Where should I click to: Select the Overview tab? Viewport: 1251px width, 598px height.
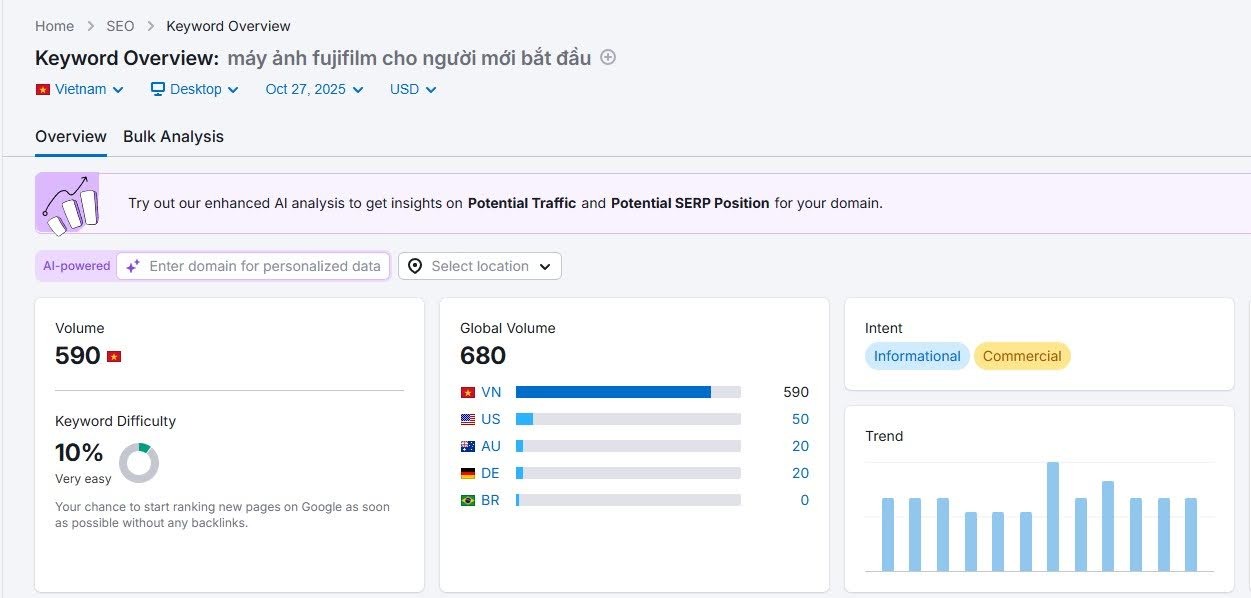pyautogui.click(x=71, y=137)
